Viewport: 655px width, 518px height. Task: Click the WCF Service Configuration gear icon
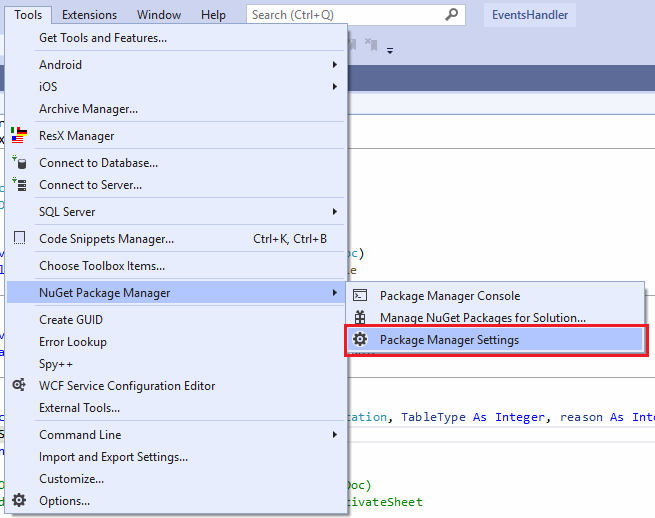[19, 385]
